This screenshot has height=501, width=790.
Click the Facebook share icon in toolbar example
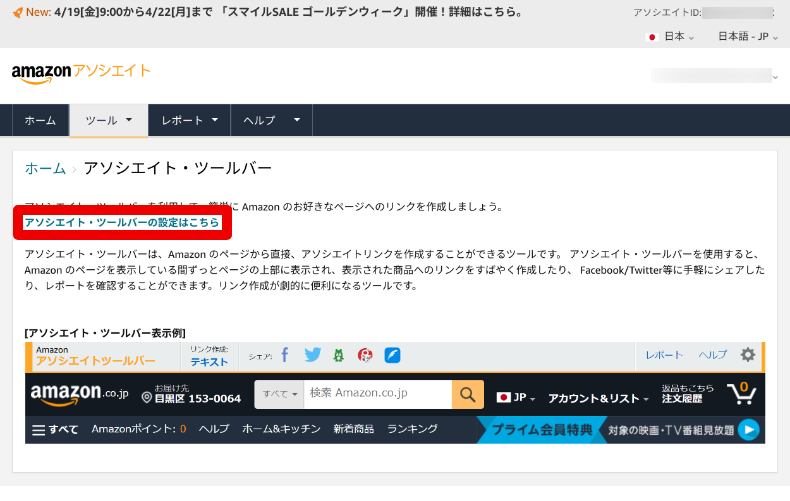pyautogui.click(x=285, y=355)
